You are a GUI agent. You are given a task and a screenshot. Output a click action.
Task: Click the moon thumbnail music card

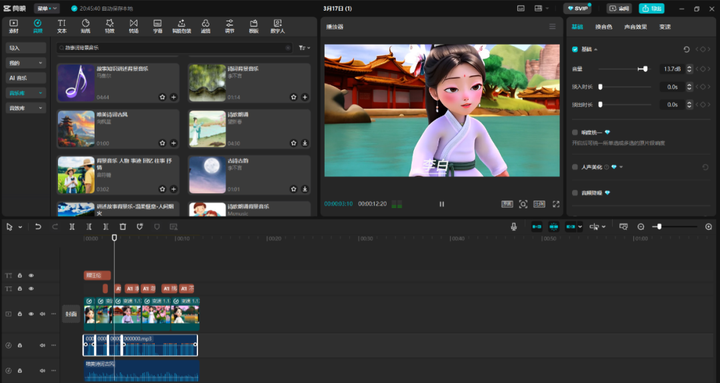[249, 175]
